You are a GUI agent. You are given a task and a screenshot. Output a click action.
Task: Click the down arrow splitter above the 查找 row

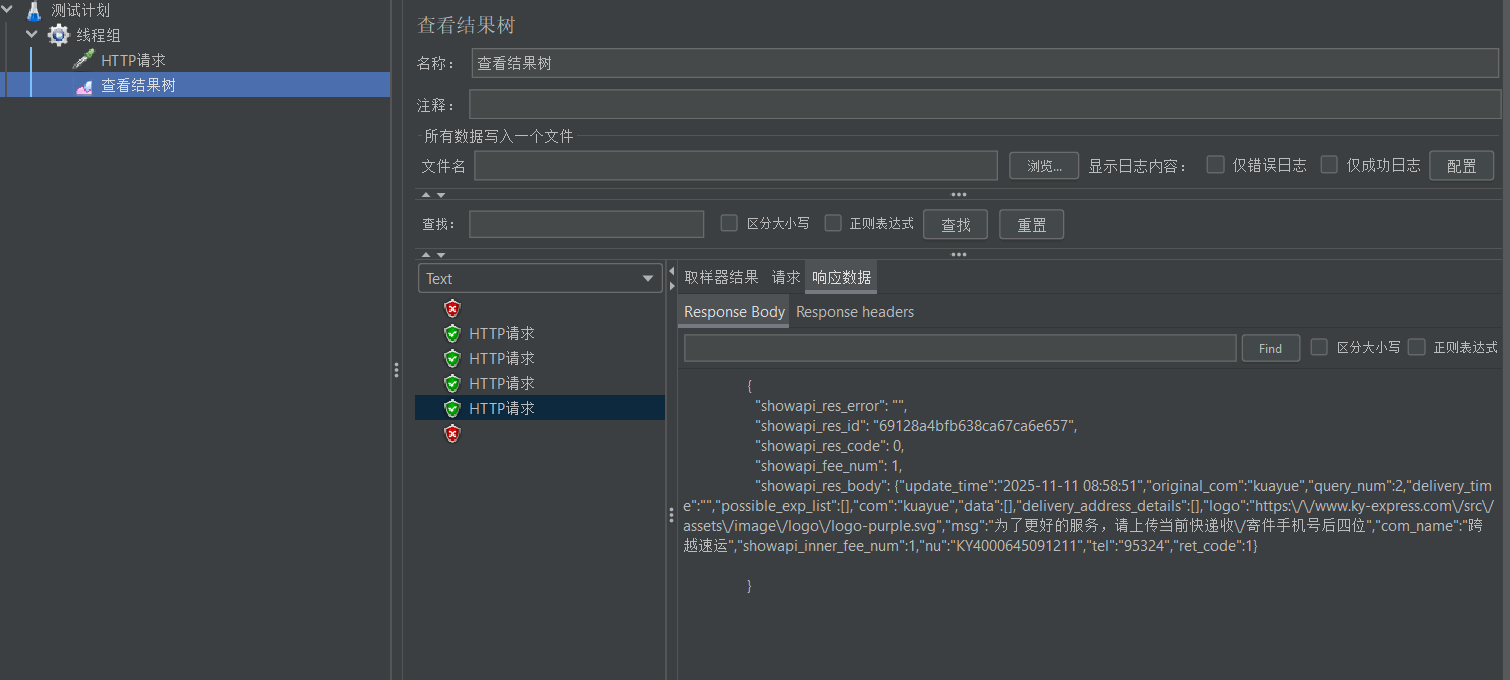tap(440, 195)
